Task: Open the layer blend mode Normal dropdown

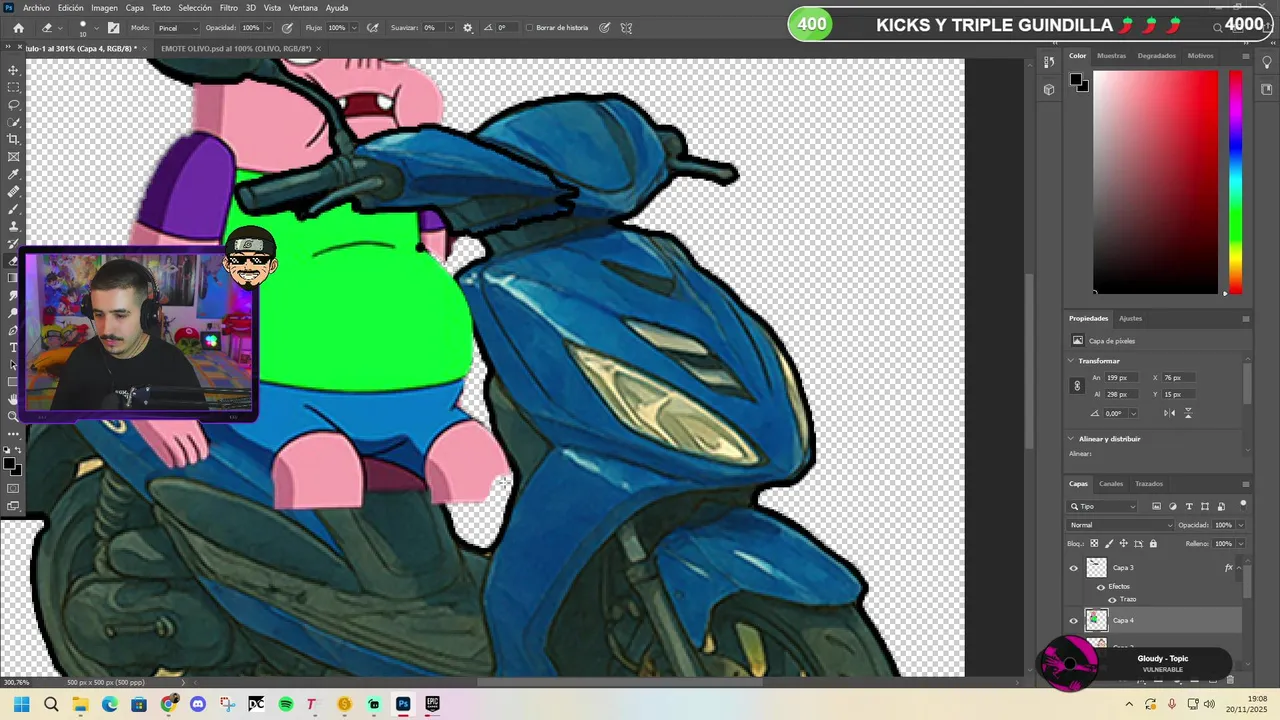Action: pos(1121,525)
